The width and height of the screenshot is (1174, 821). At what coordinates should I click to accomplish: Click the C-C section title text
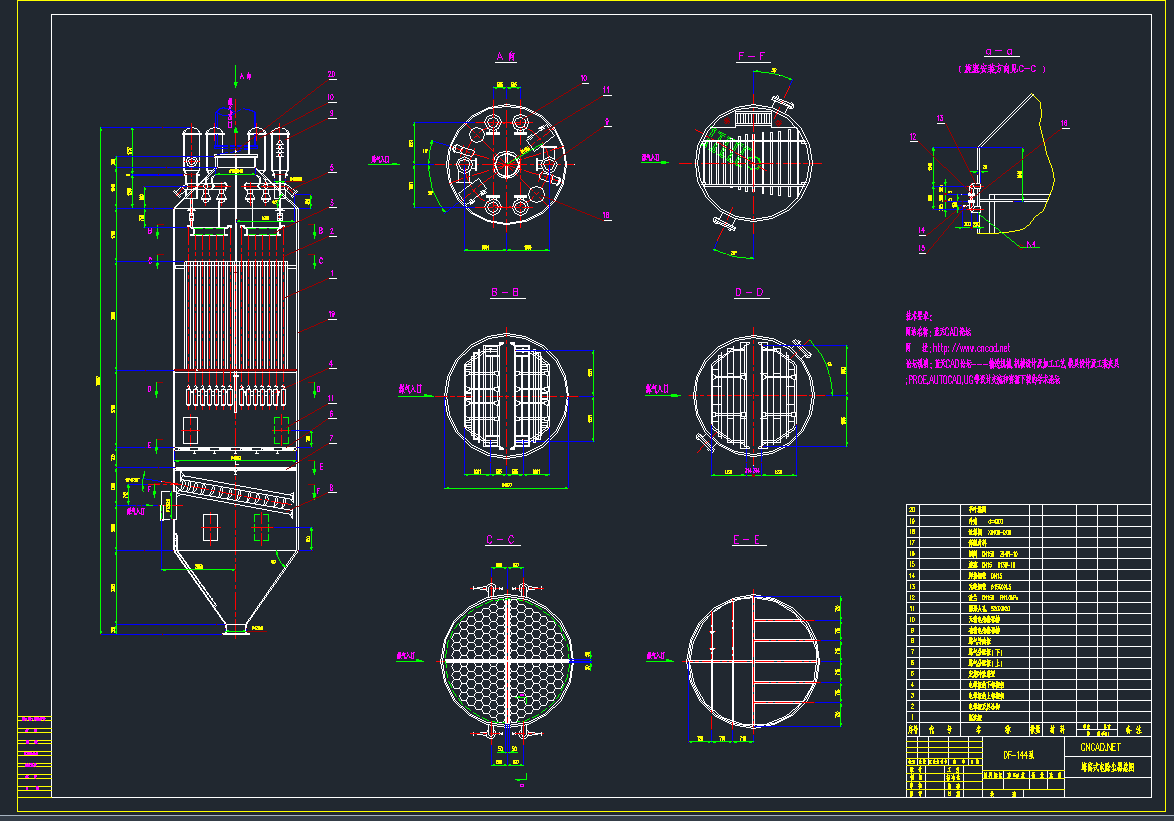click(502, 540)
